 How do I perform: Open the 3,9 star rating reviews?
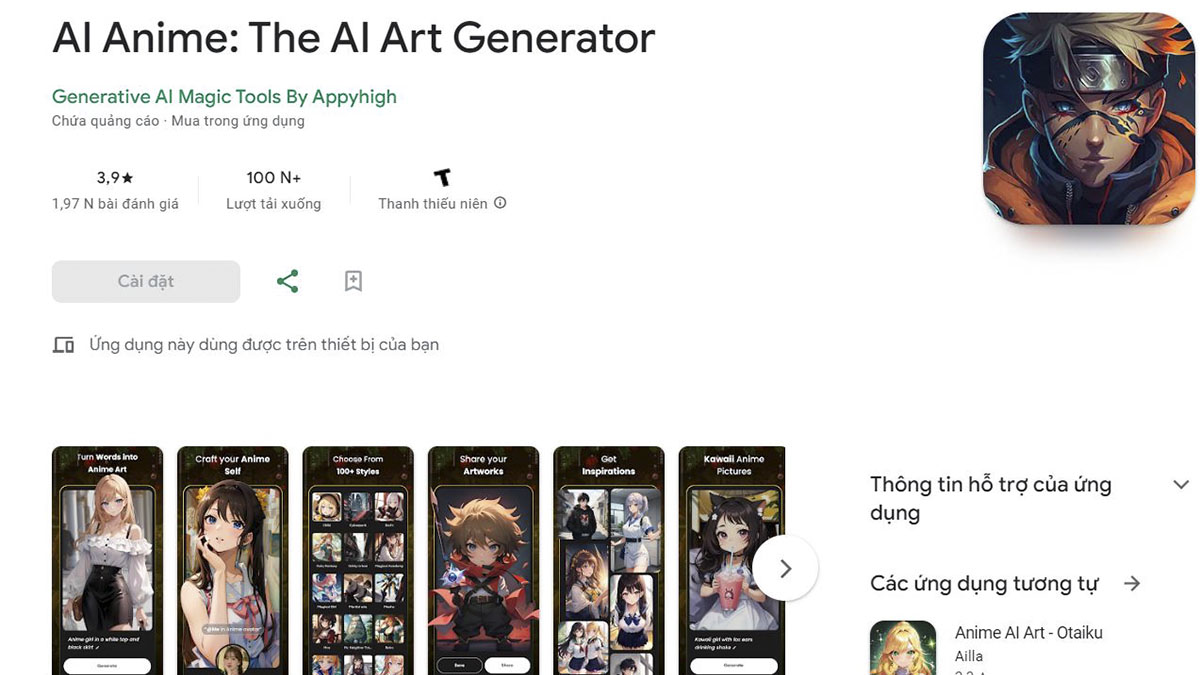tap(115, 190)
